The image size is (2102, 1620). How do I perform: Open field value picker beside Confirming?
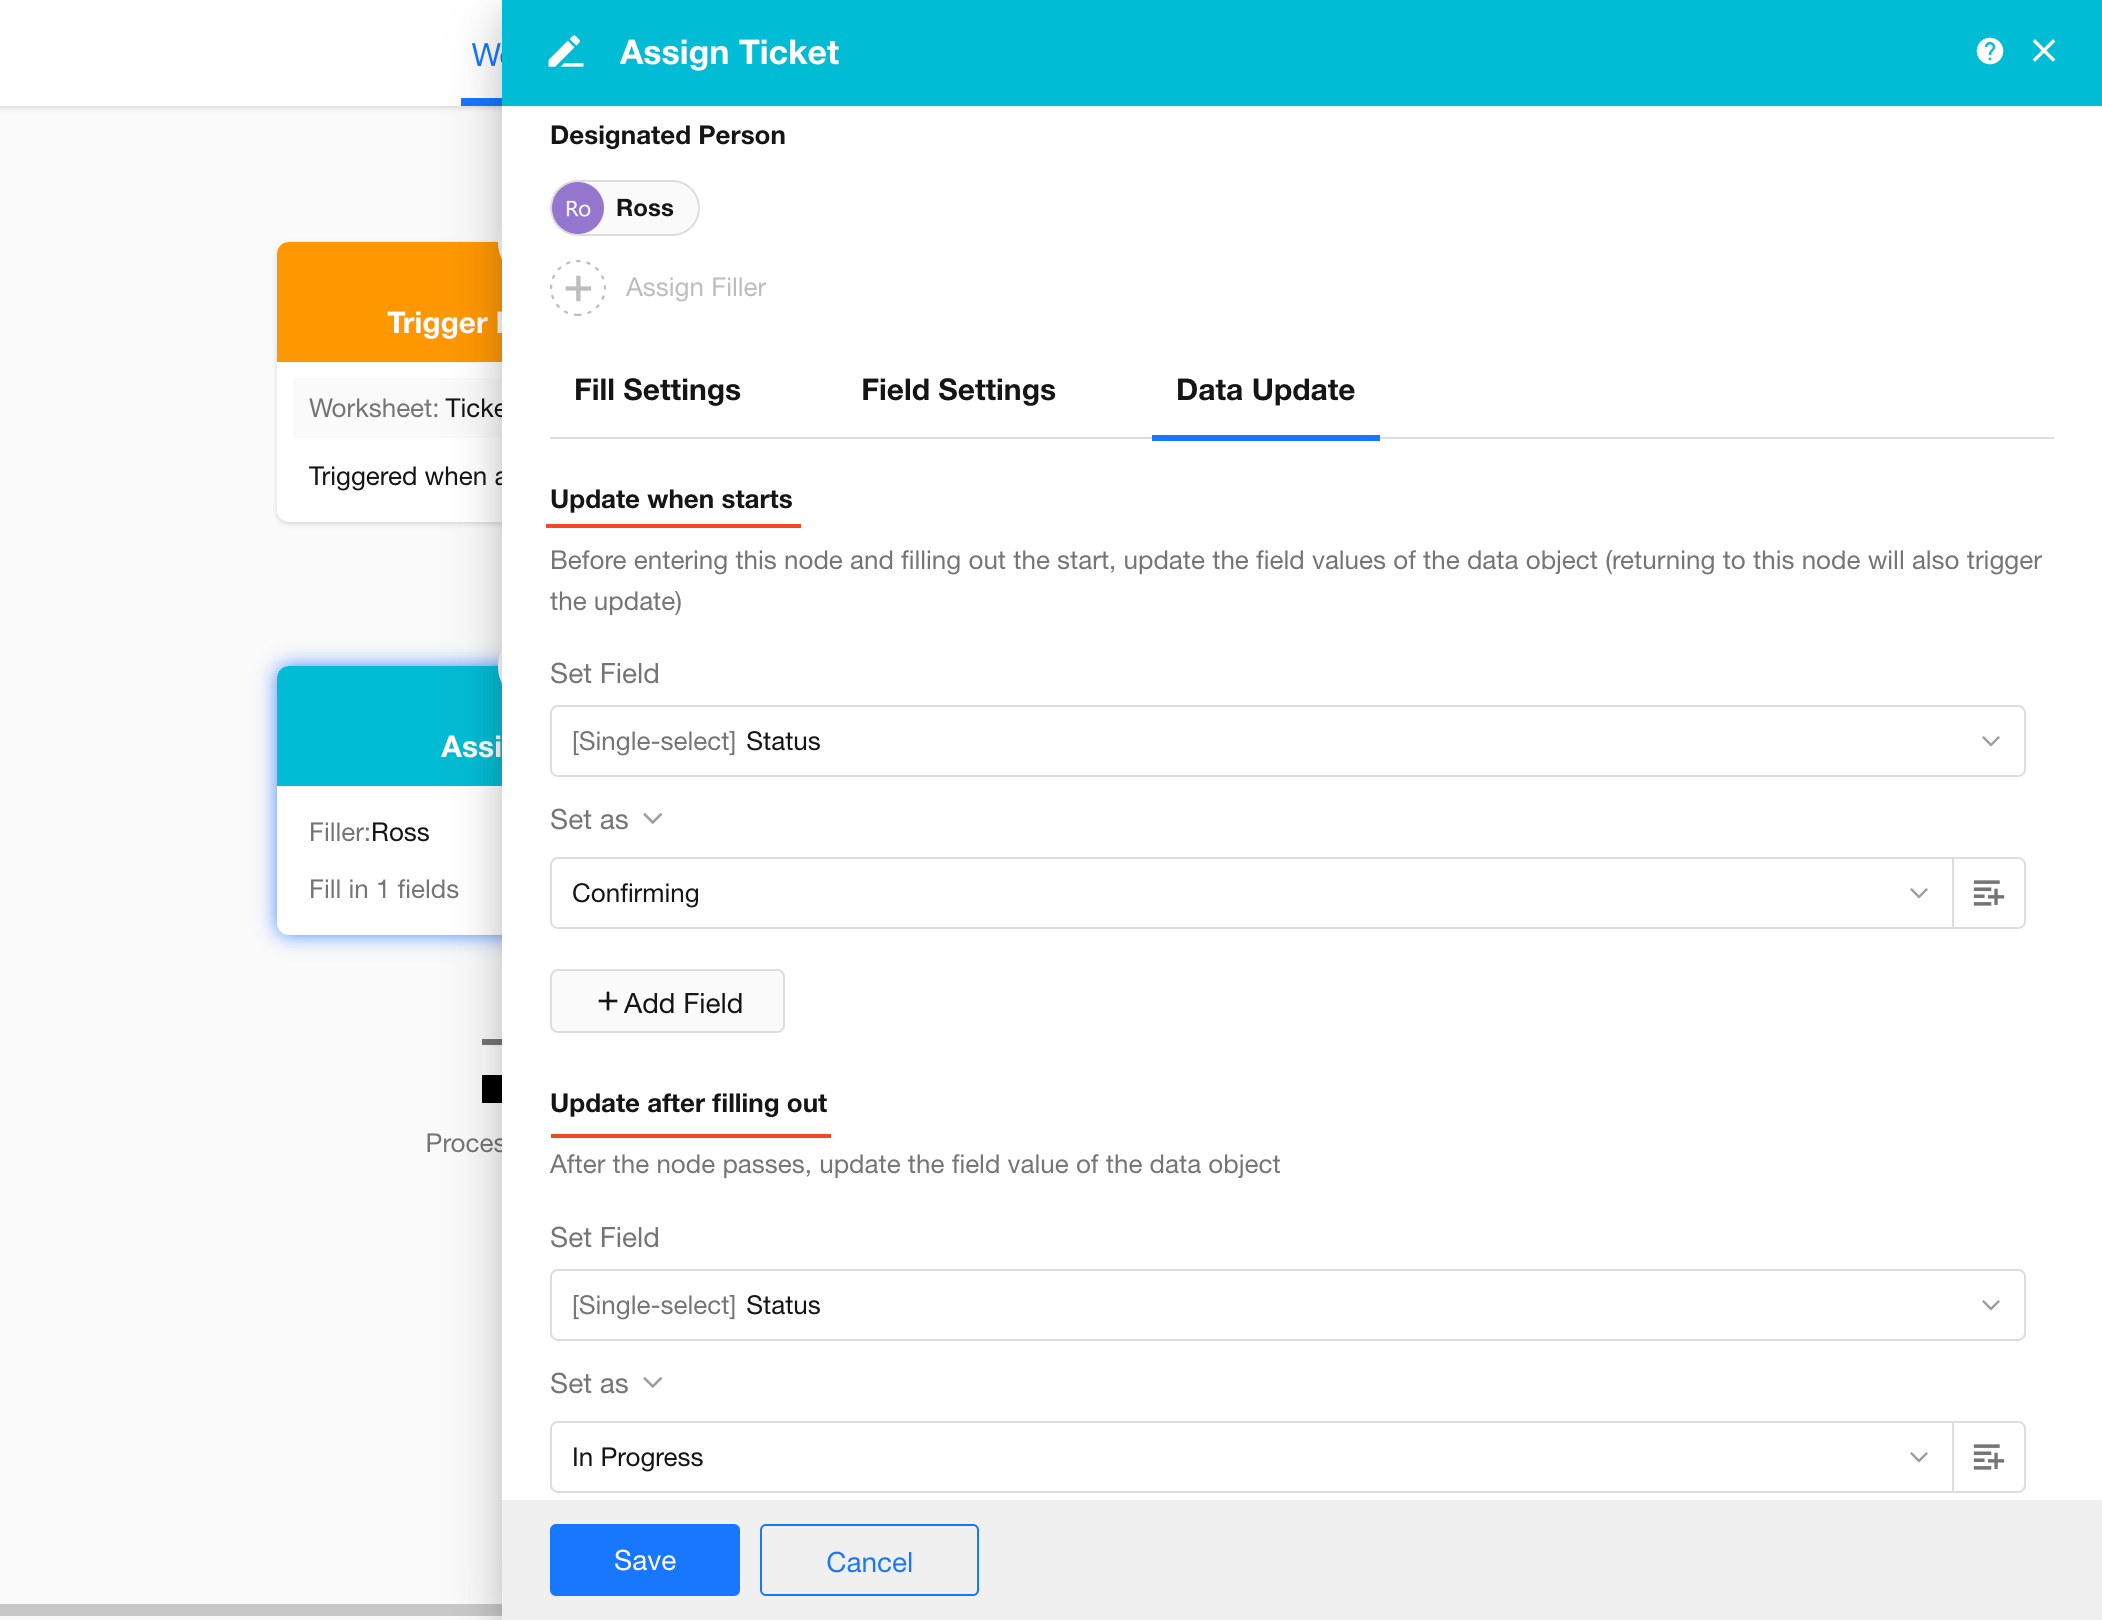[1988, 893]
